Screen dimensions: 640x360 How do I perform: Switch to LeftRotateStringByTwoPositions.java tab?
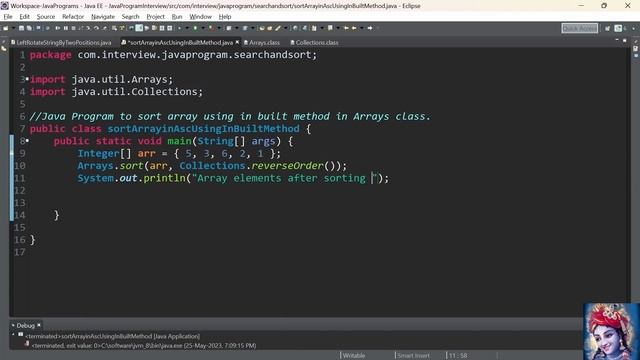pos(61,42)
